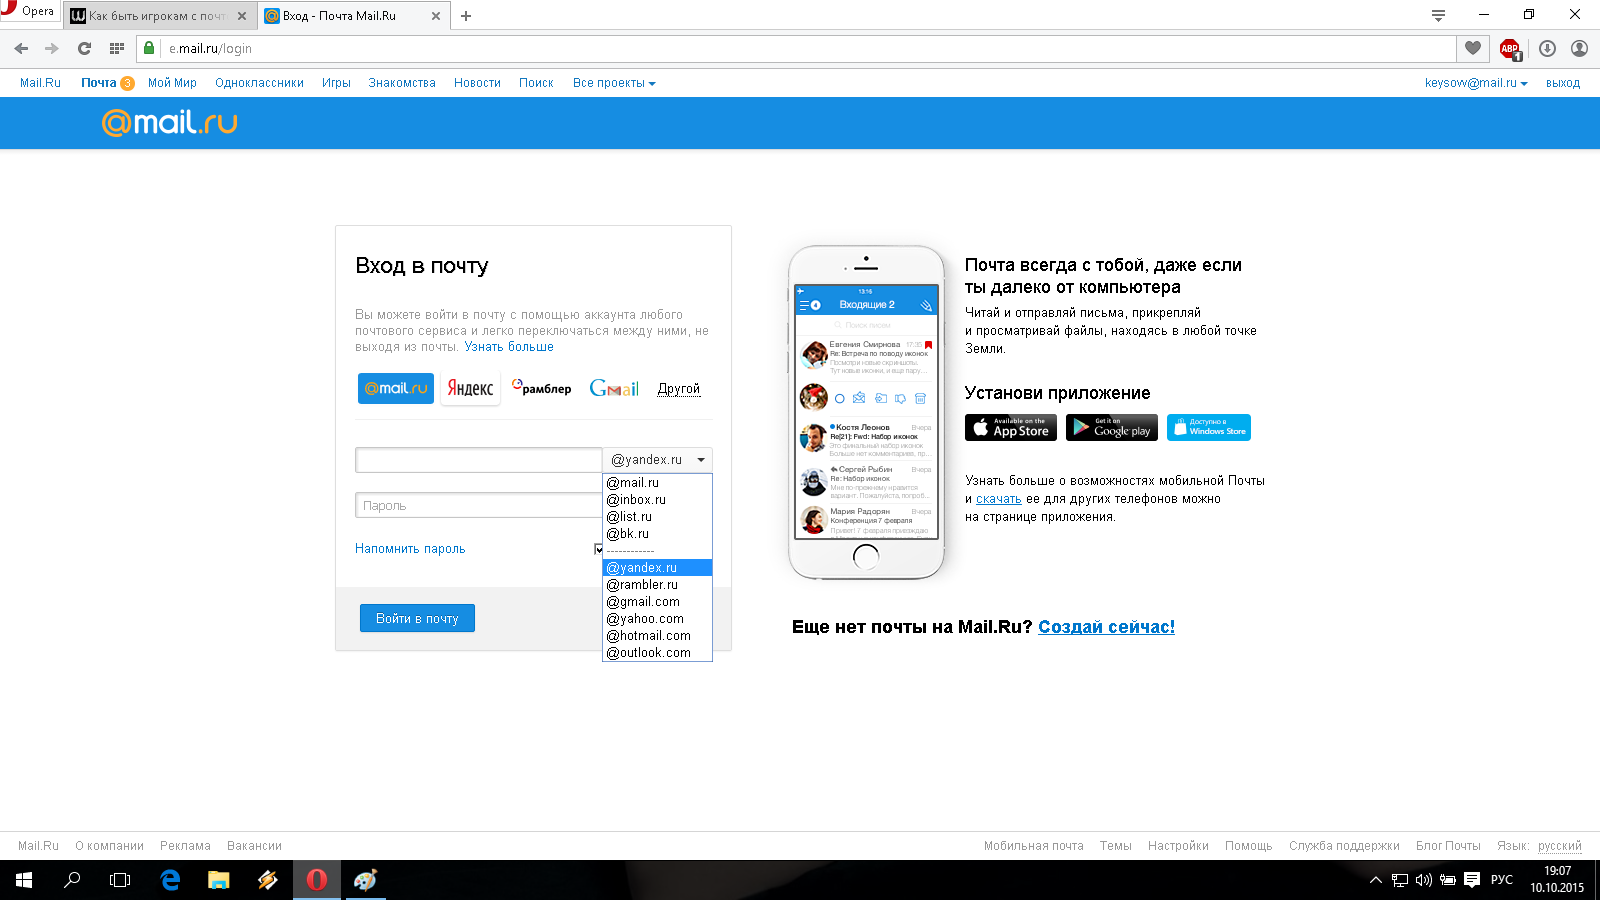This screenshot has width=1600, height=900.
Task: Choose @bk.ru from domain list
Action: tap(658, 534)
